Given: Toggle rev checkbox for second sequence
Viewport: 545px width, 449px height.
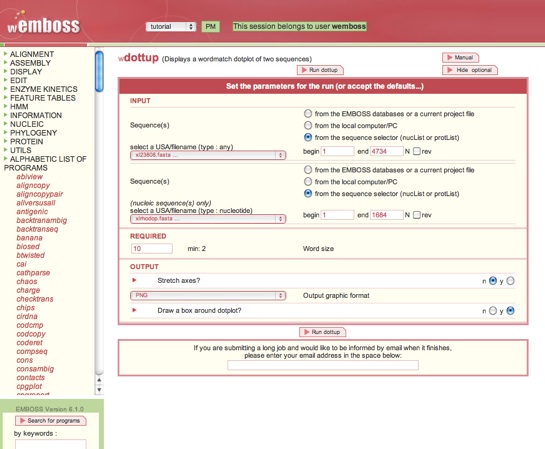Looking at the screenshot, I should click(x=417, y=215).
